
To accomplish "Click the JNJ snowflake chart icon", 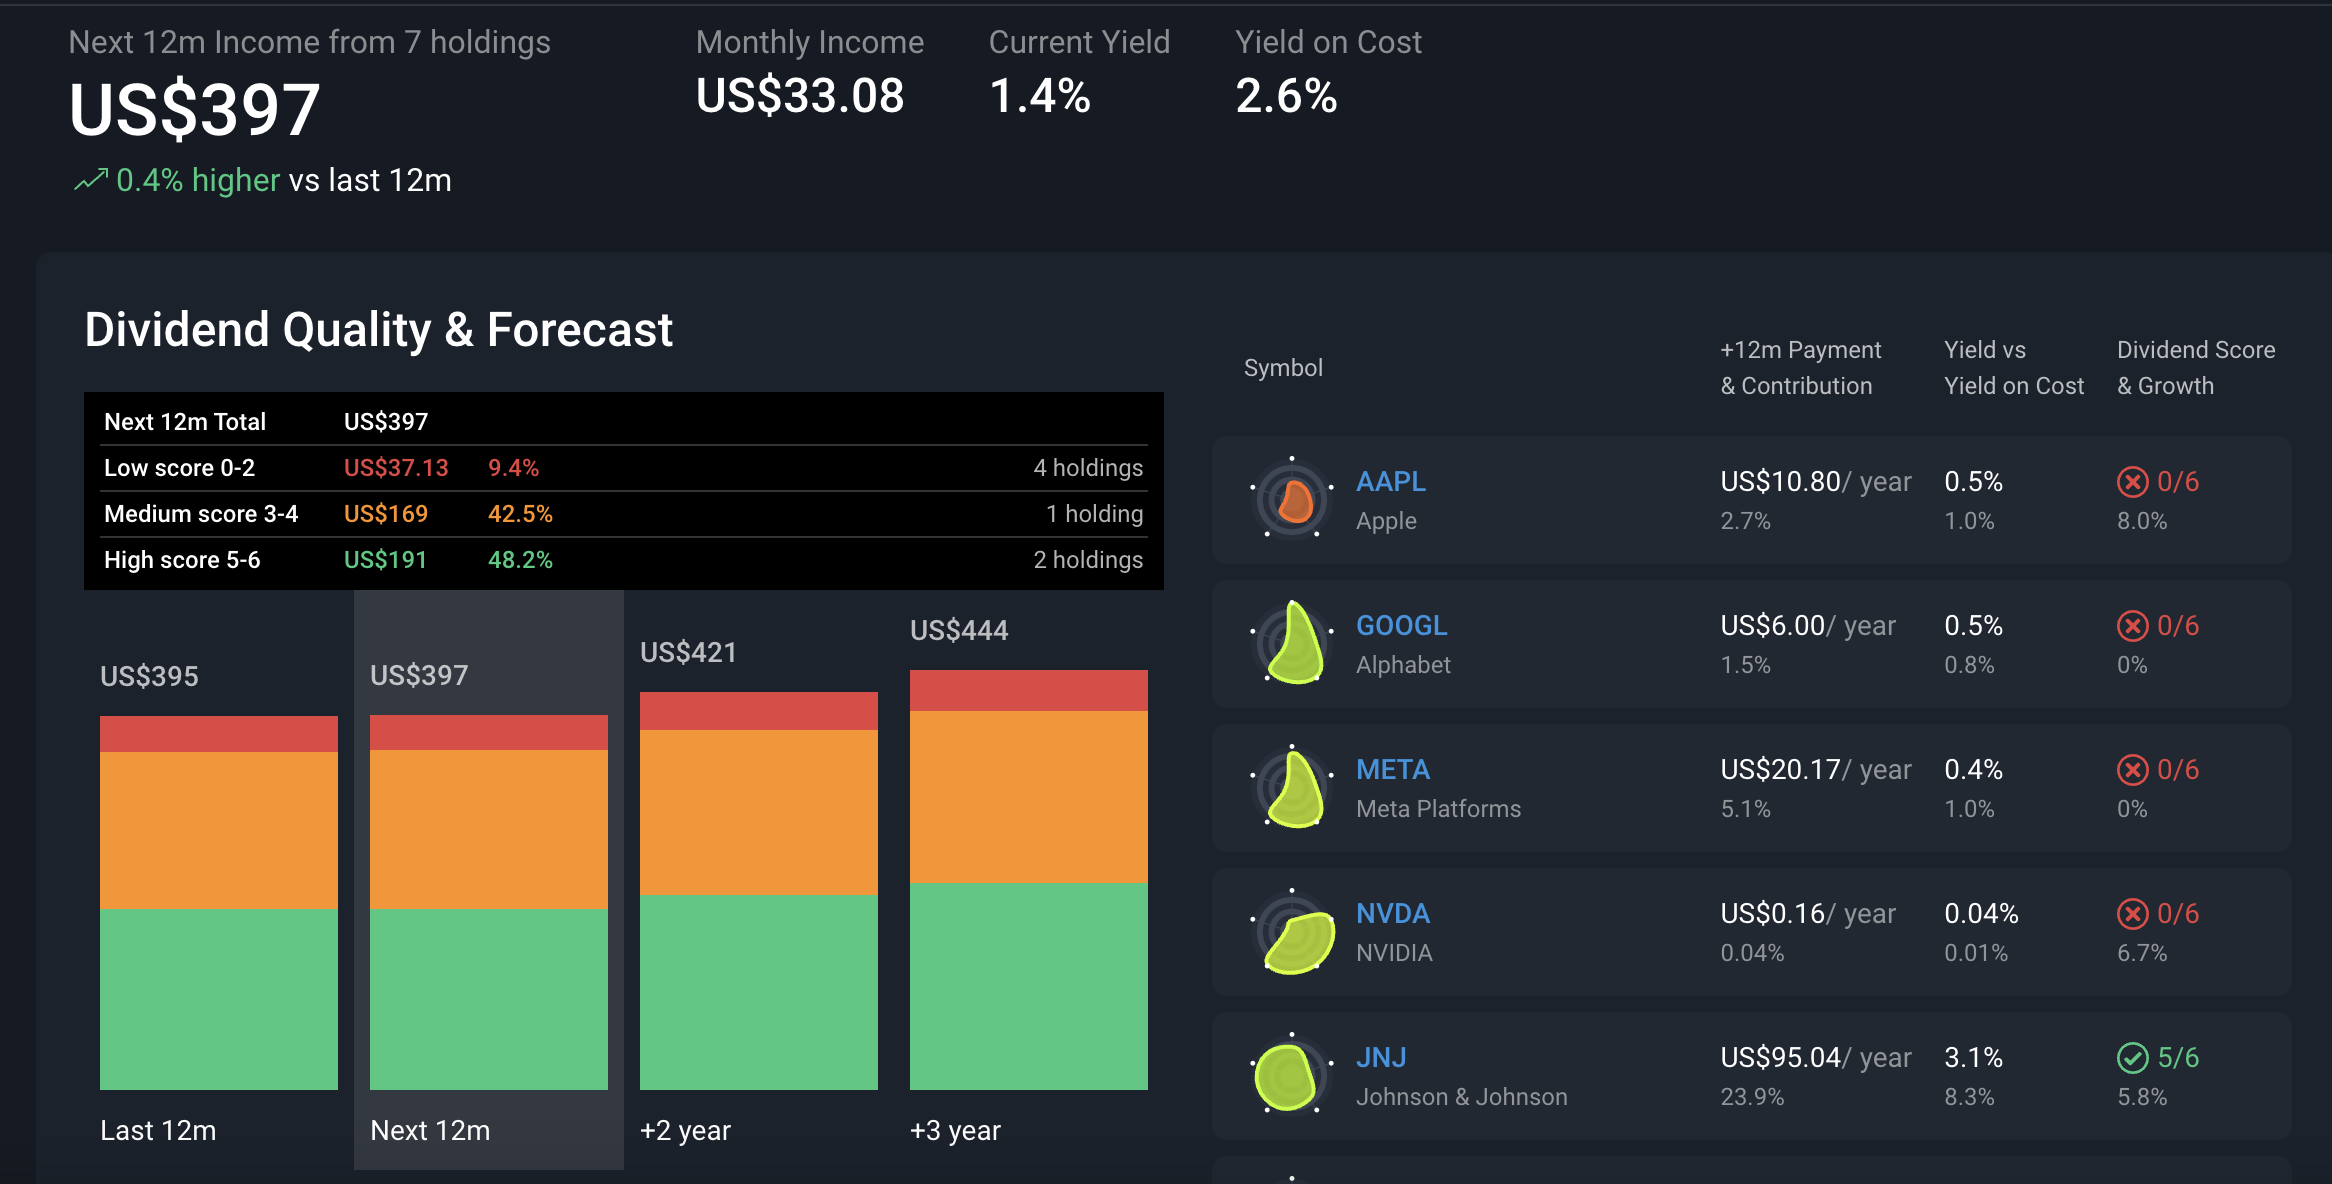I will click(x=1292, y=1075).
